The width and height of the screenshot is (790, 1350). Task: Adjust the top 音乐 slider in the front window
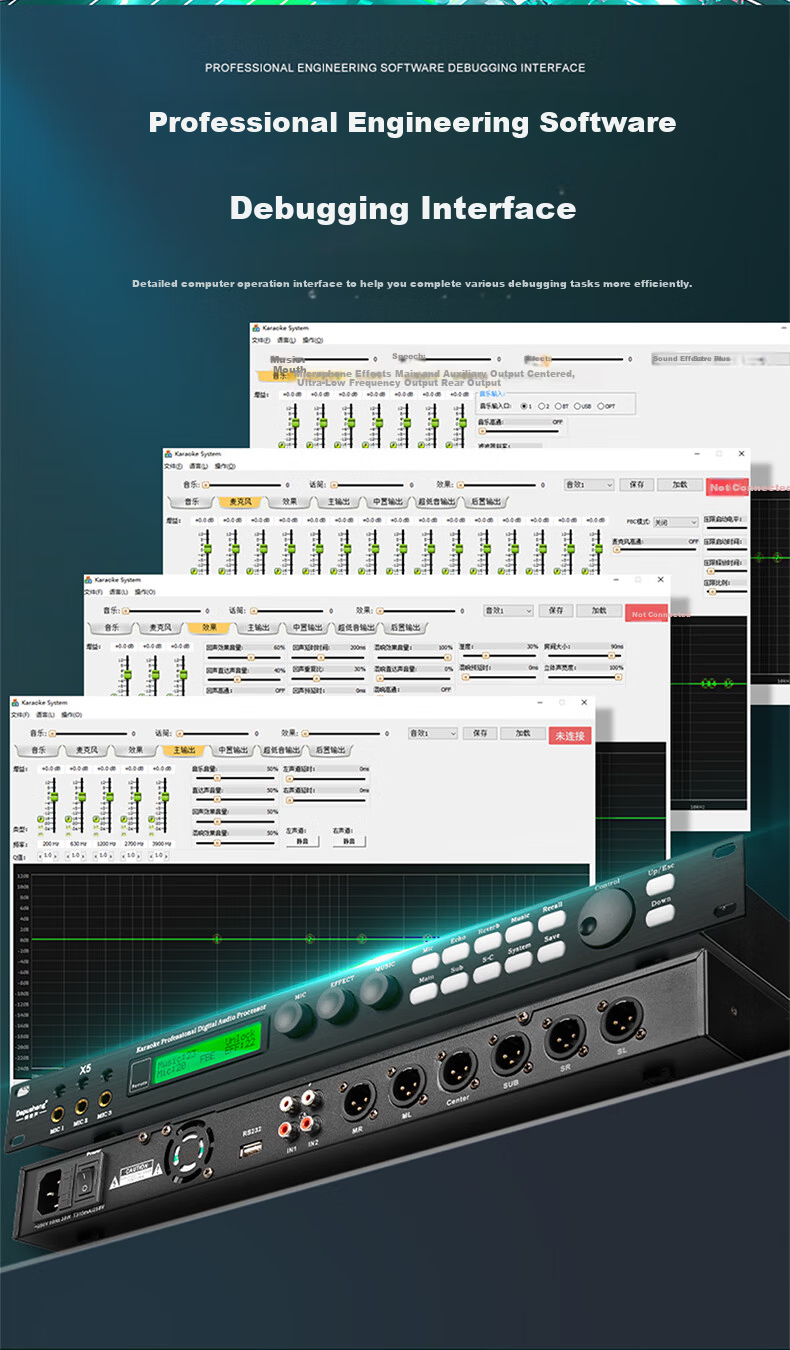[91, 733]
